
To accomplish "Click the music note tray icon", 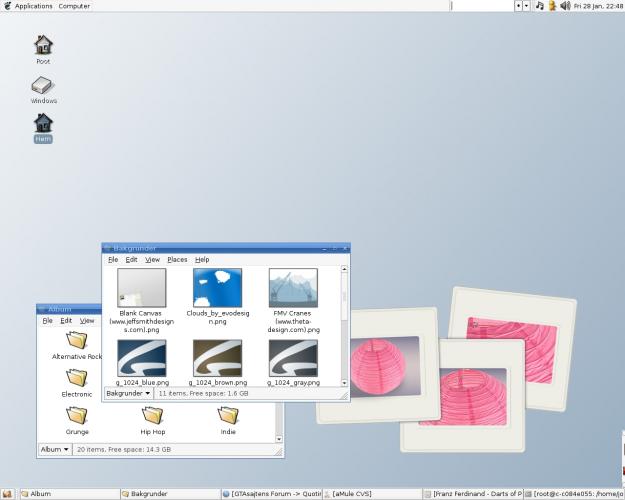I will pos(540,6).
